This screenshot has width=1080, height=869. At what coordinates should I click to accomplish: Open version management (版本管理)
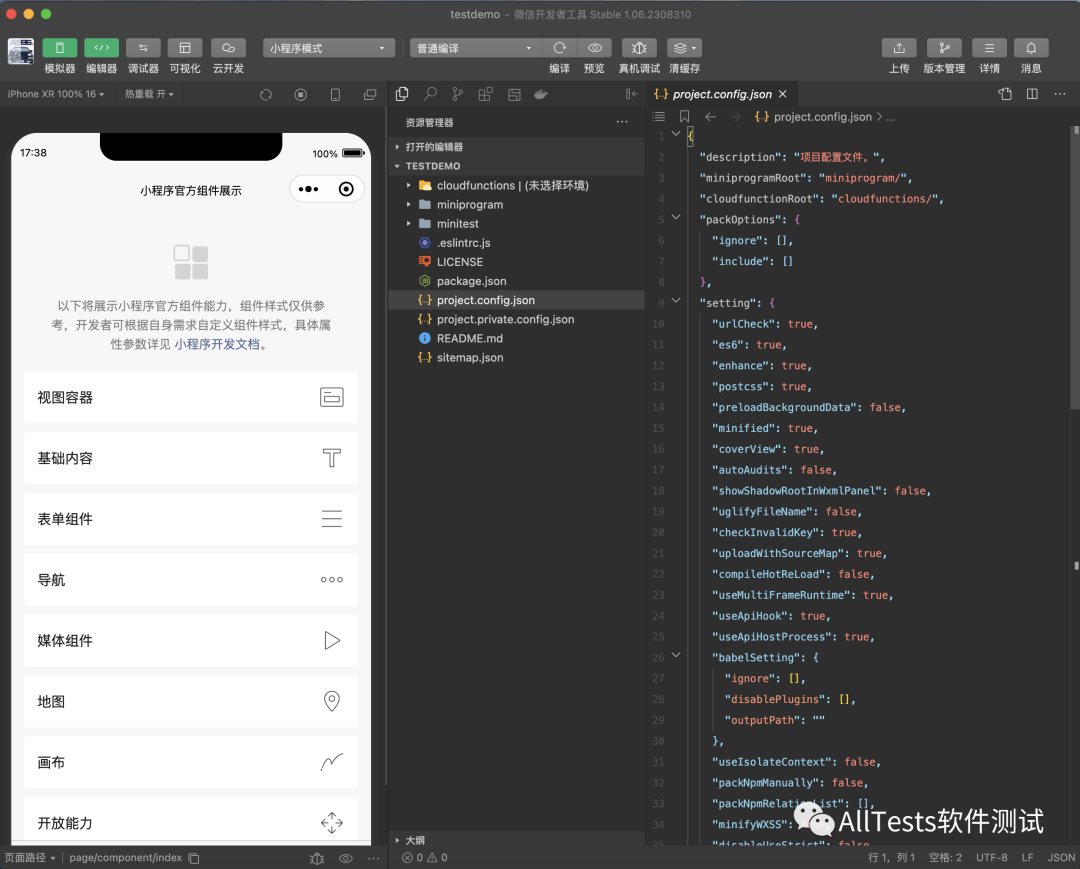(x=944, y=48)
